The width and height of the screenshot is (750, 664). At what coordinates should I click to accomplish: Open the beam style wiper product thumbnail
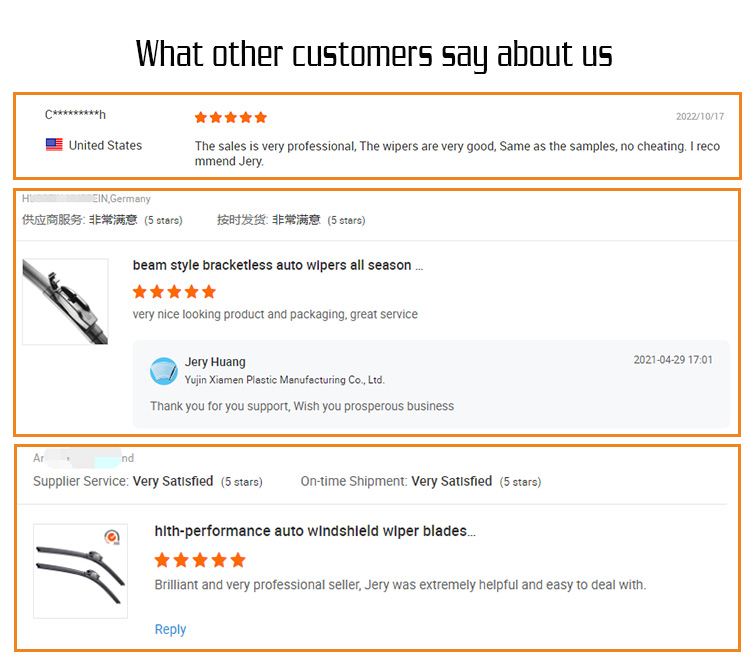pyautogui.click(x=65, y=301)
